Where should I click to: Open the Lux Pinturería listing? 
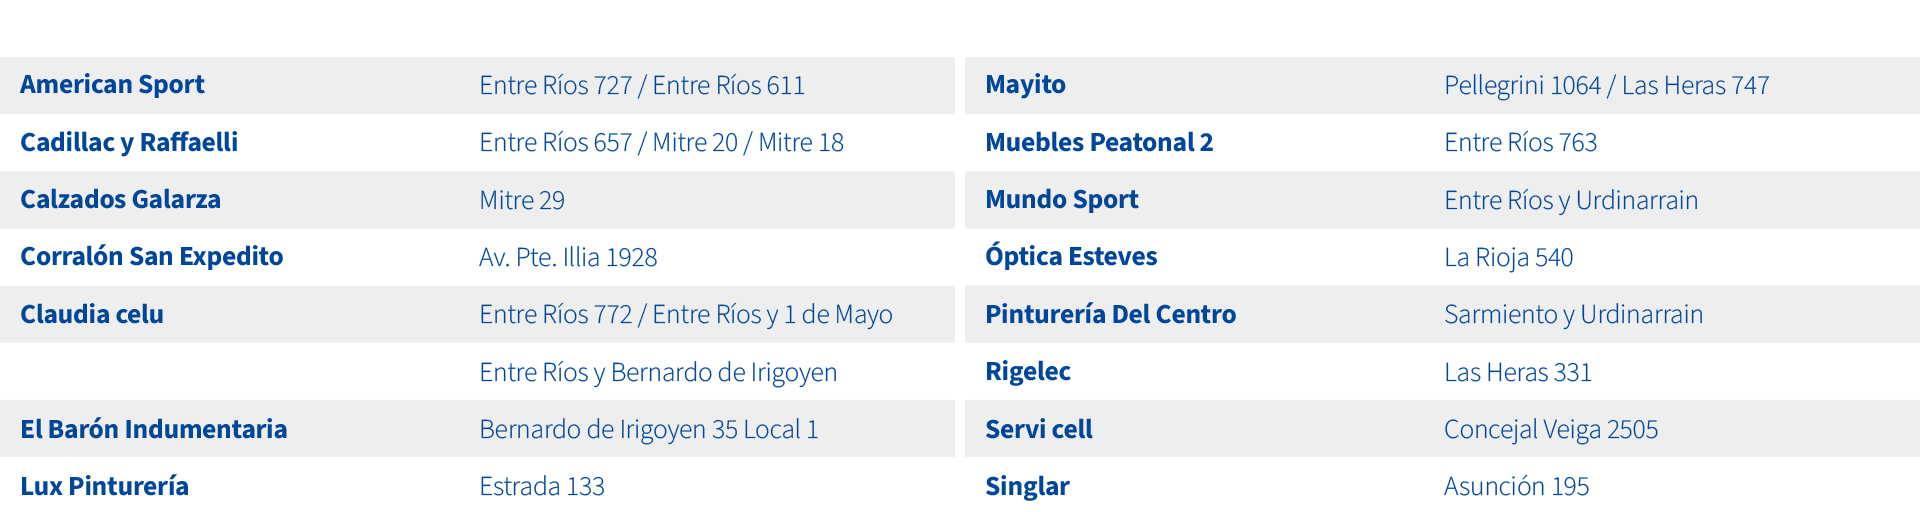click(x=104, y=486)
